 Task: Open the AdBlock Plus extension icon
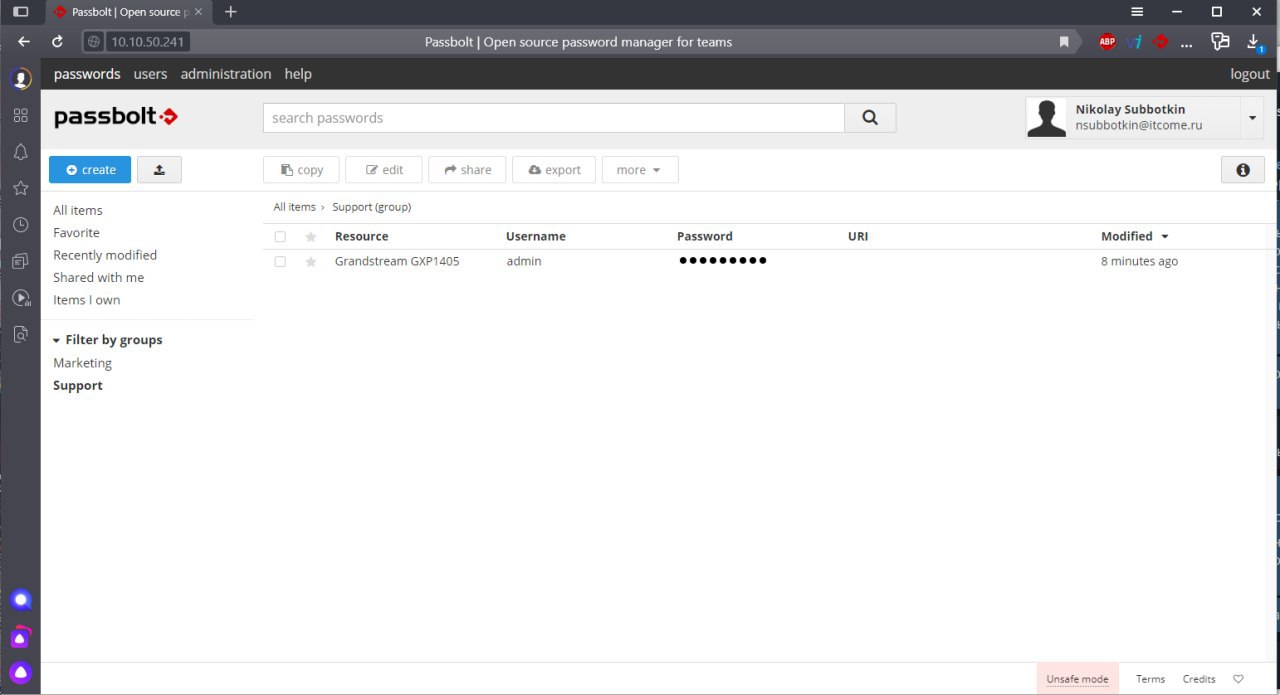click(1107, 42)
